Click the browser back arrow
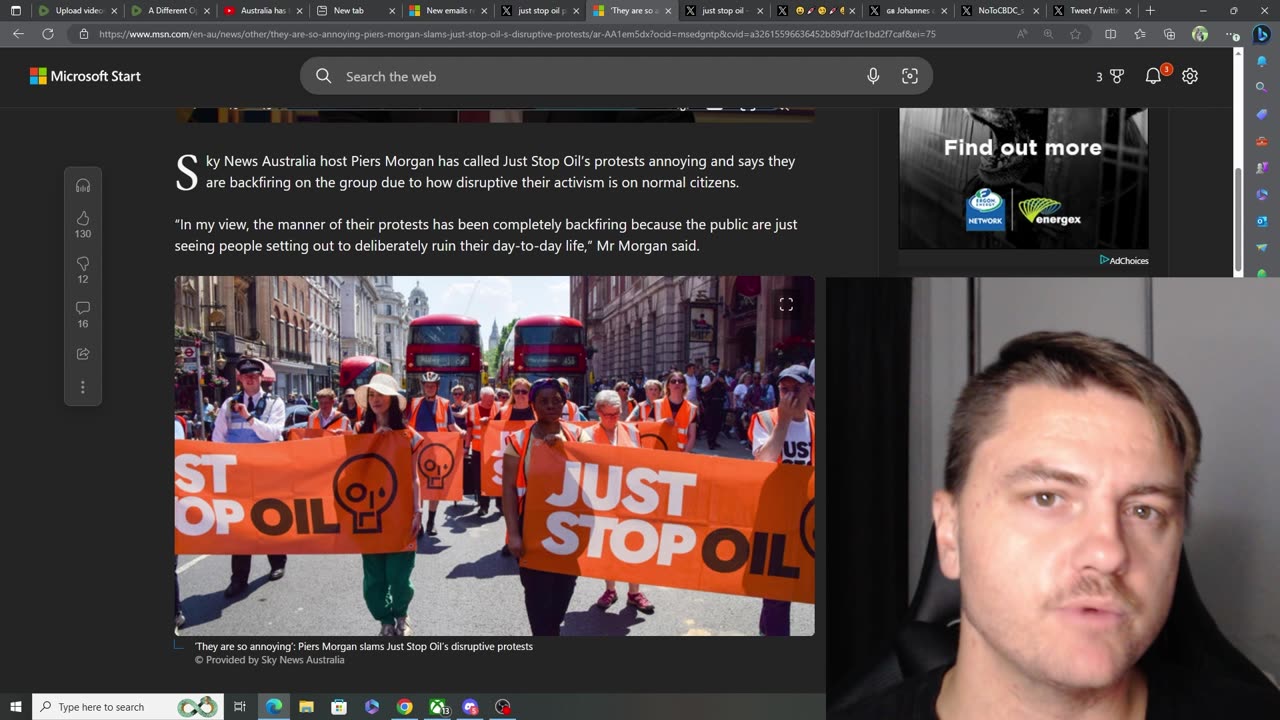 (x=18, y=33)
